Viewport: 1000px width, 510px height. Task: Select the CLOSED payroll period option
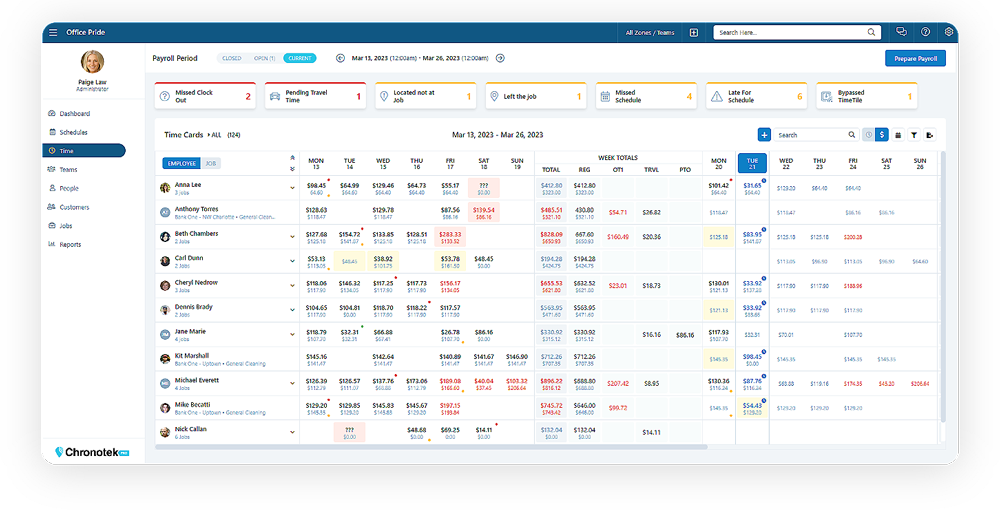click(x=231, y=59)
